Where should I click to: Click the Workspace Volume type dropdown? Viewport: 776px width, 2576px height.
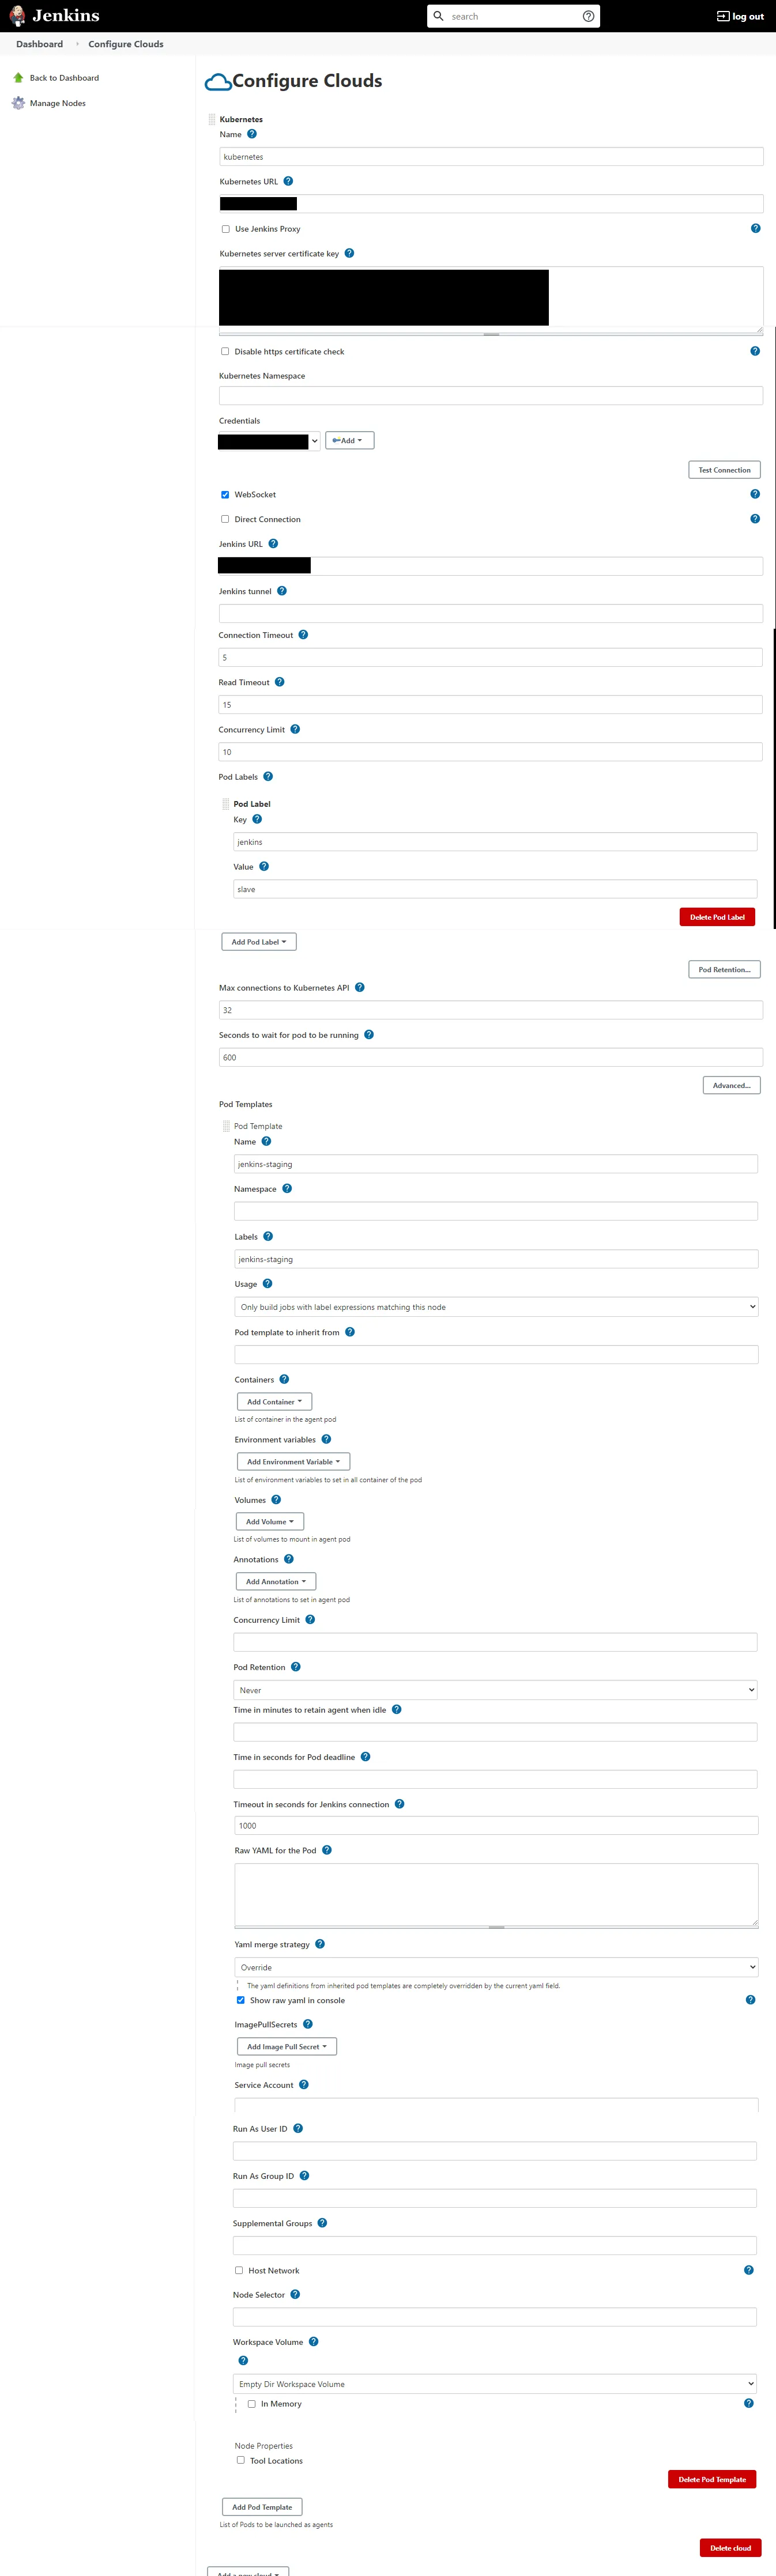495,2384
